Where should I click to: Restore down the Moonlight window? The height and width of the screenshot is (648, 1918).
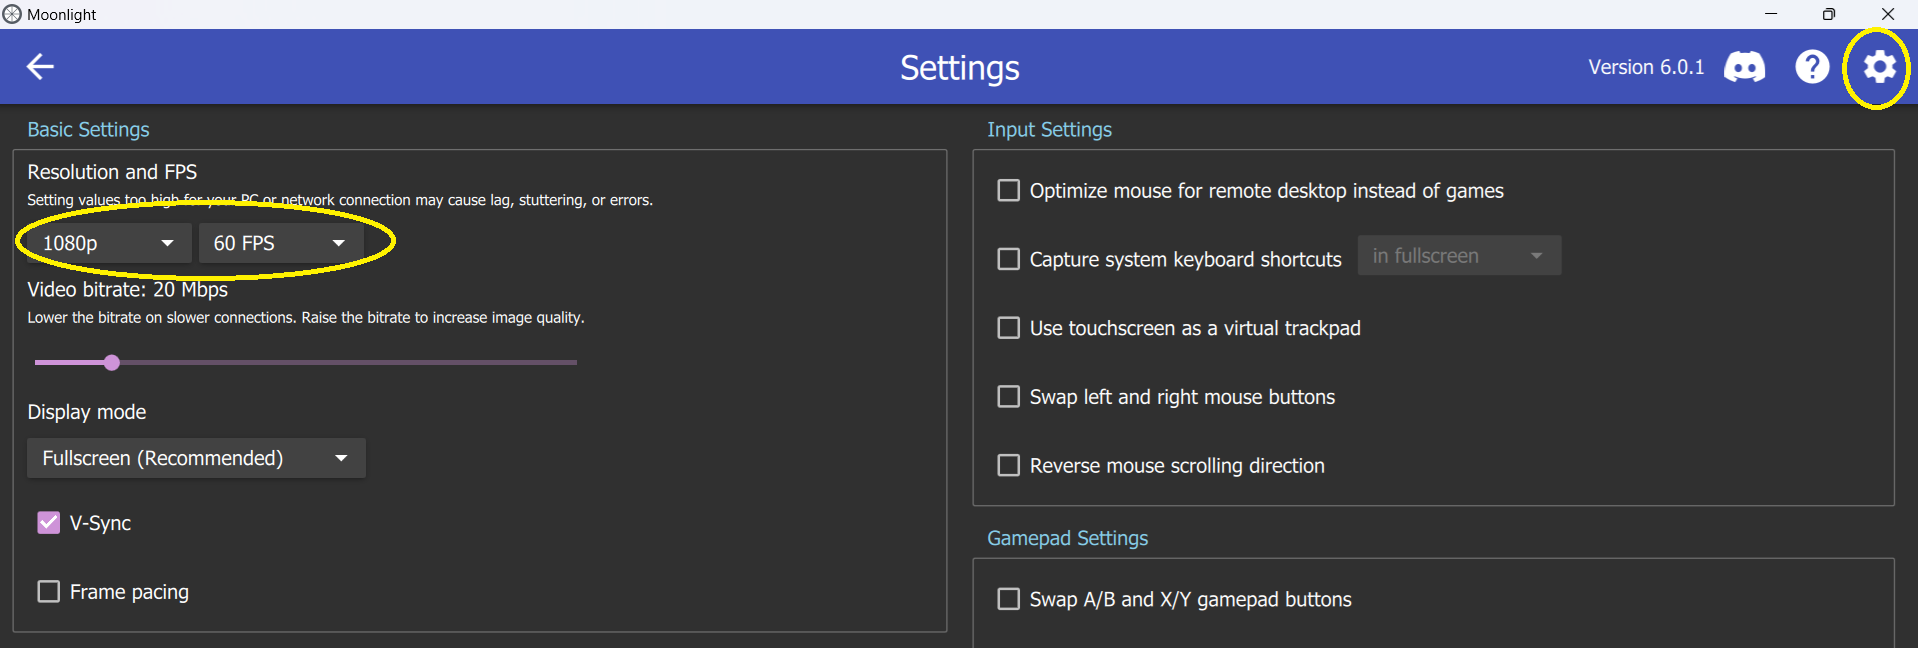tap(1829, 14)
